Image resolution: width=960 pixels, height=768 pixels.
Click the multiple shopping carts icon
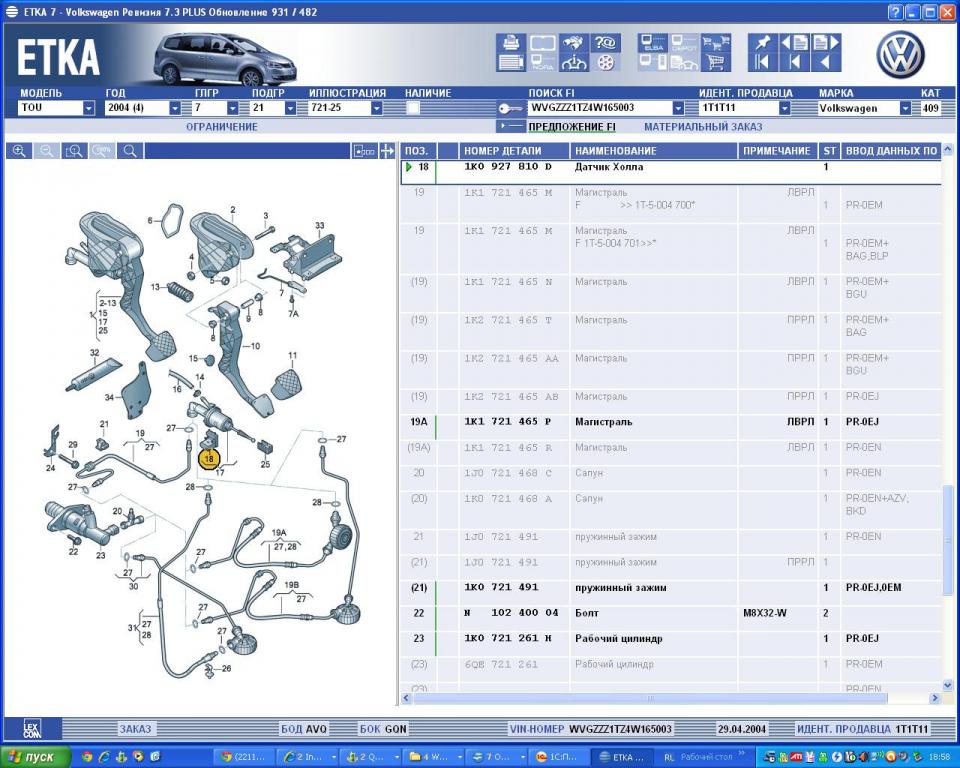(x=716, y=42)
